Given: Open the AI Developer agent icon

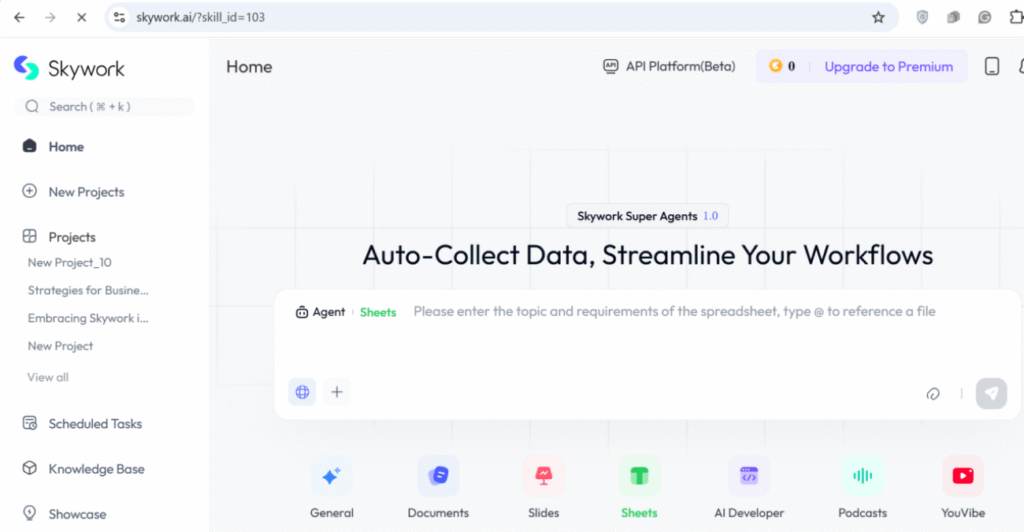Looking at the screenshot, I should pos(749,477).
